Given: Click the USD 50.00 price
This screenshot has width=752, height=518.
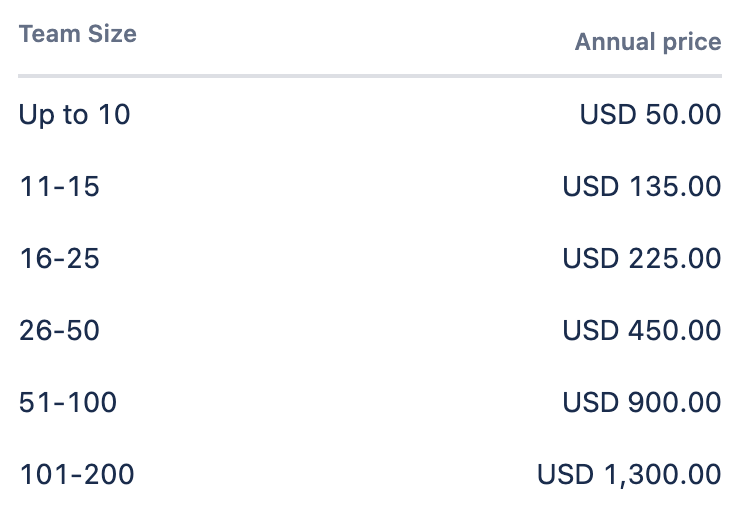Looking at the screenshot, I should coord(650,114).
